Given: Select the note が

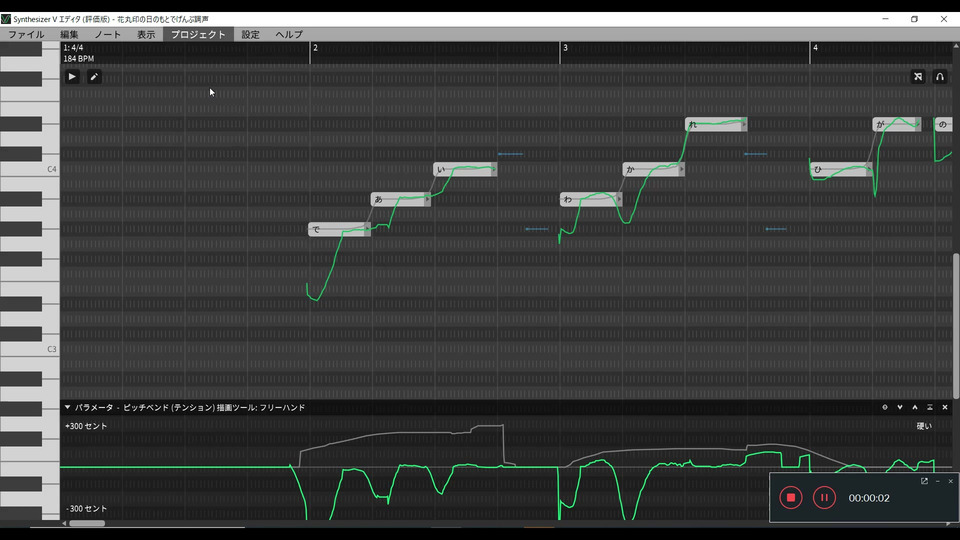Looking at the screenshot, I should [x=897, y=124].
